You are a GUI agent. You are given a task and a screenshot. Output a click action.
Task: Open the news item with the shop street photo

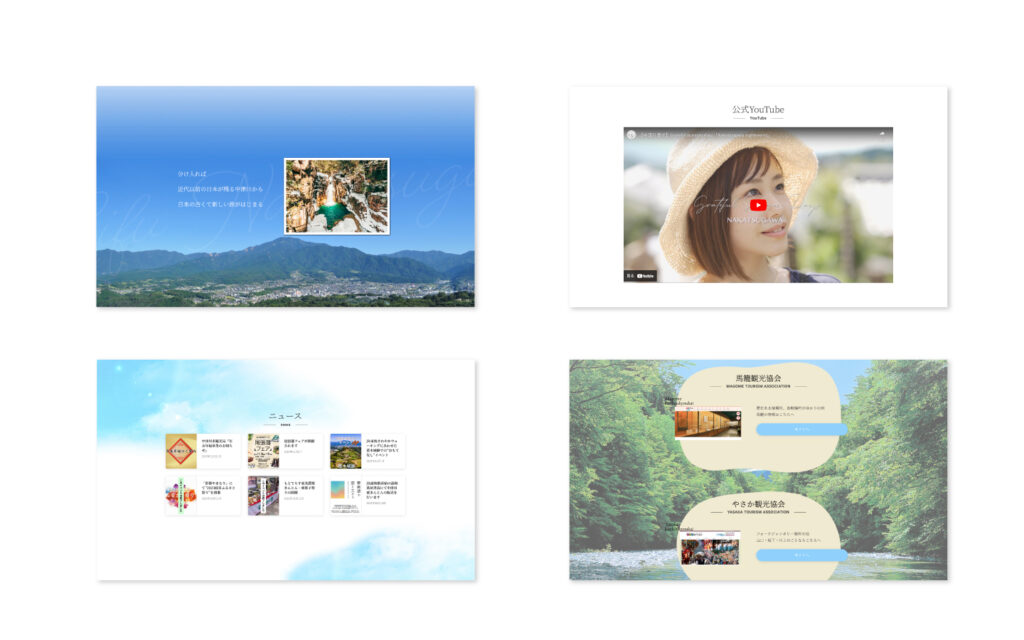tap(263, 495)
